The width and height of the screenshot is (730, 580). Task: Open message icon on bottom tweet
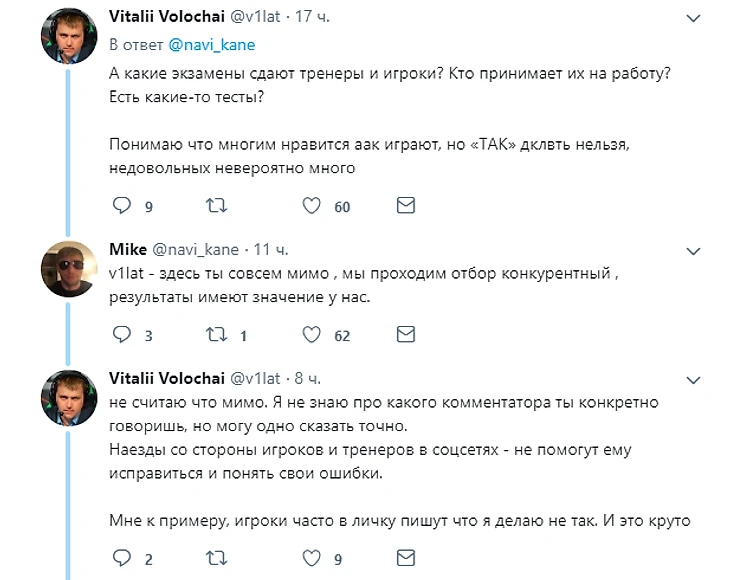[x=406, y=558]
